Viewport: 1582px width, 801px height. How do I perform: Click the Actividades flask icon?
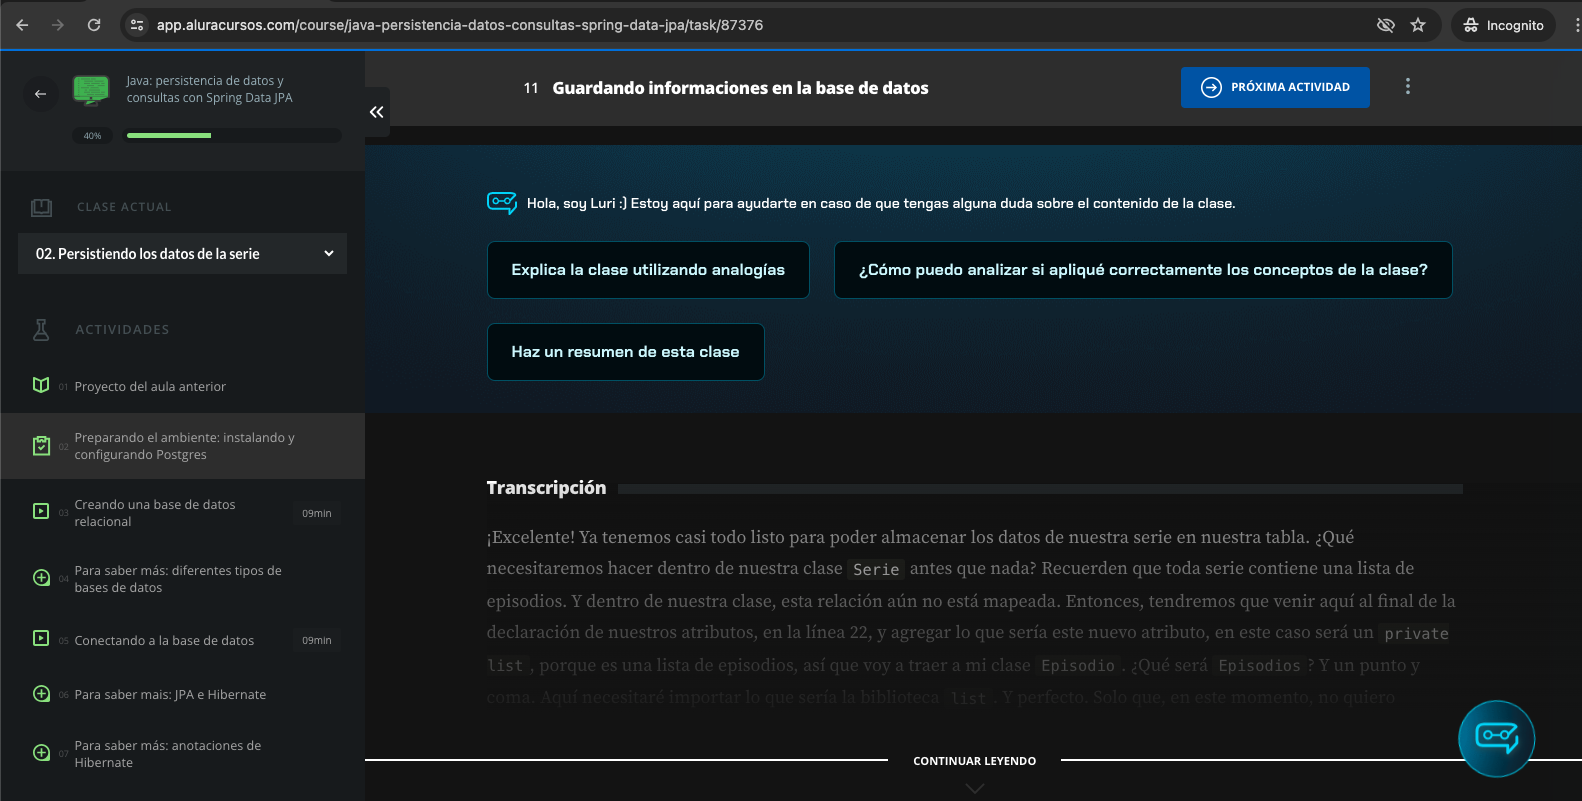pyautogui.click(x=41, y=329)
